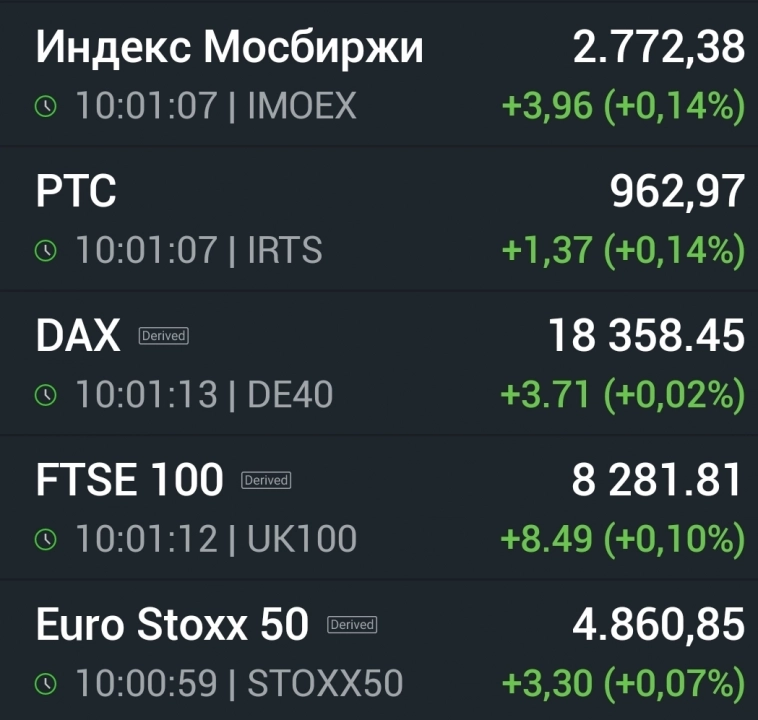Click the Derived badge next to DAX

pos(163,336)
